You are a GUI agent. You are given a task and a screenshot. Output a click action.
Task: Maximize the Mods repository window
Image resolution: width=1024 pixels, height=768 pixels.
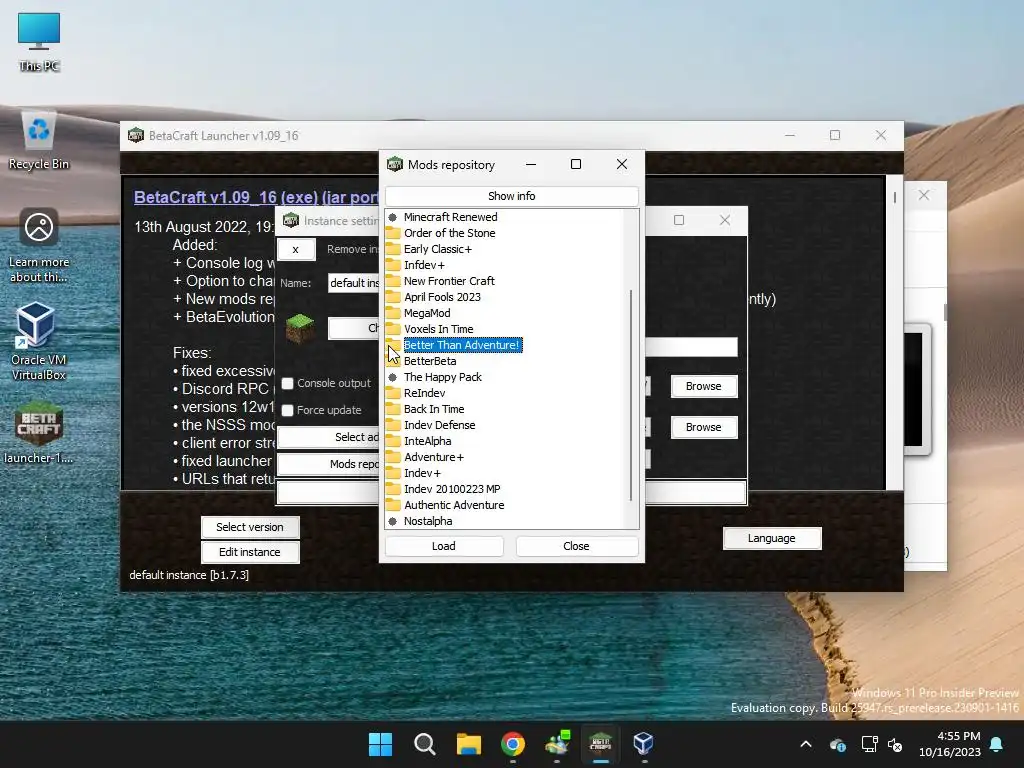(x=576, y=165)
